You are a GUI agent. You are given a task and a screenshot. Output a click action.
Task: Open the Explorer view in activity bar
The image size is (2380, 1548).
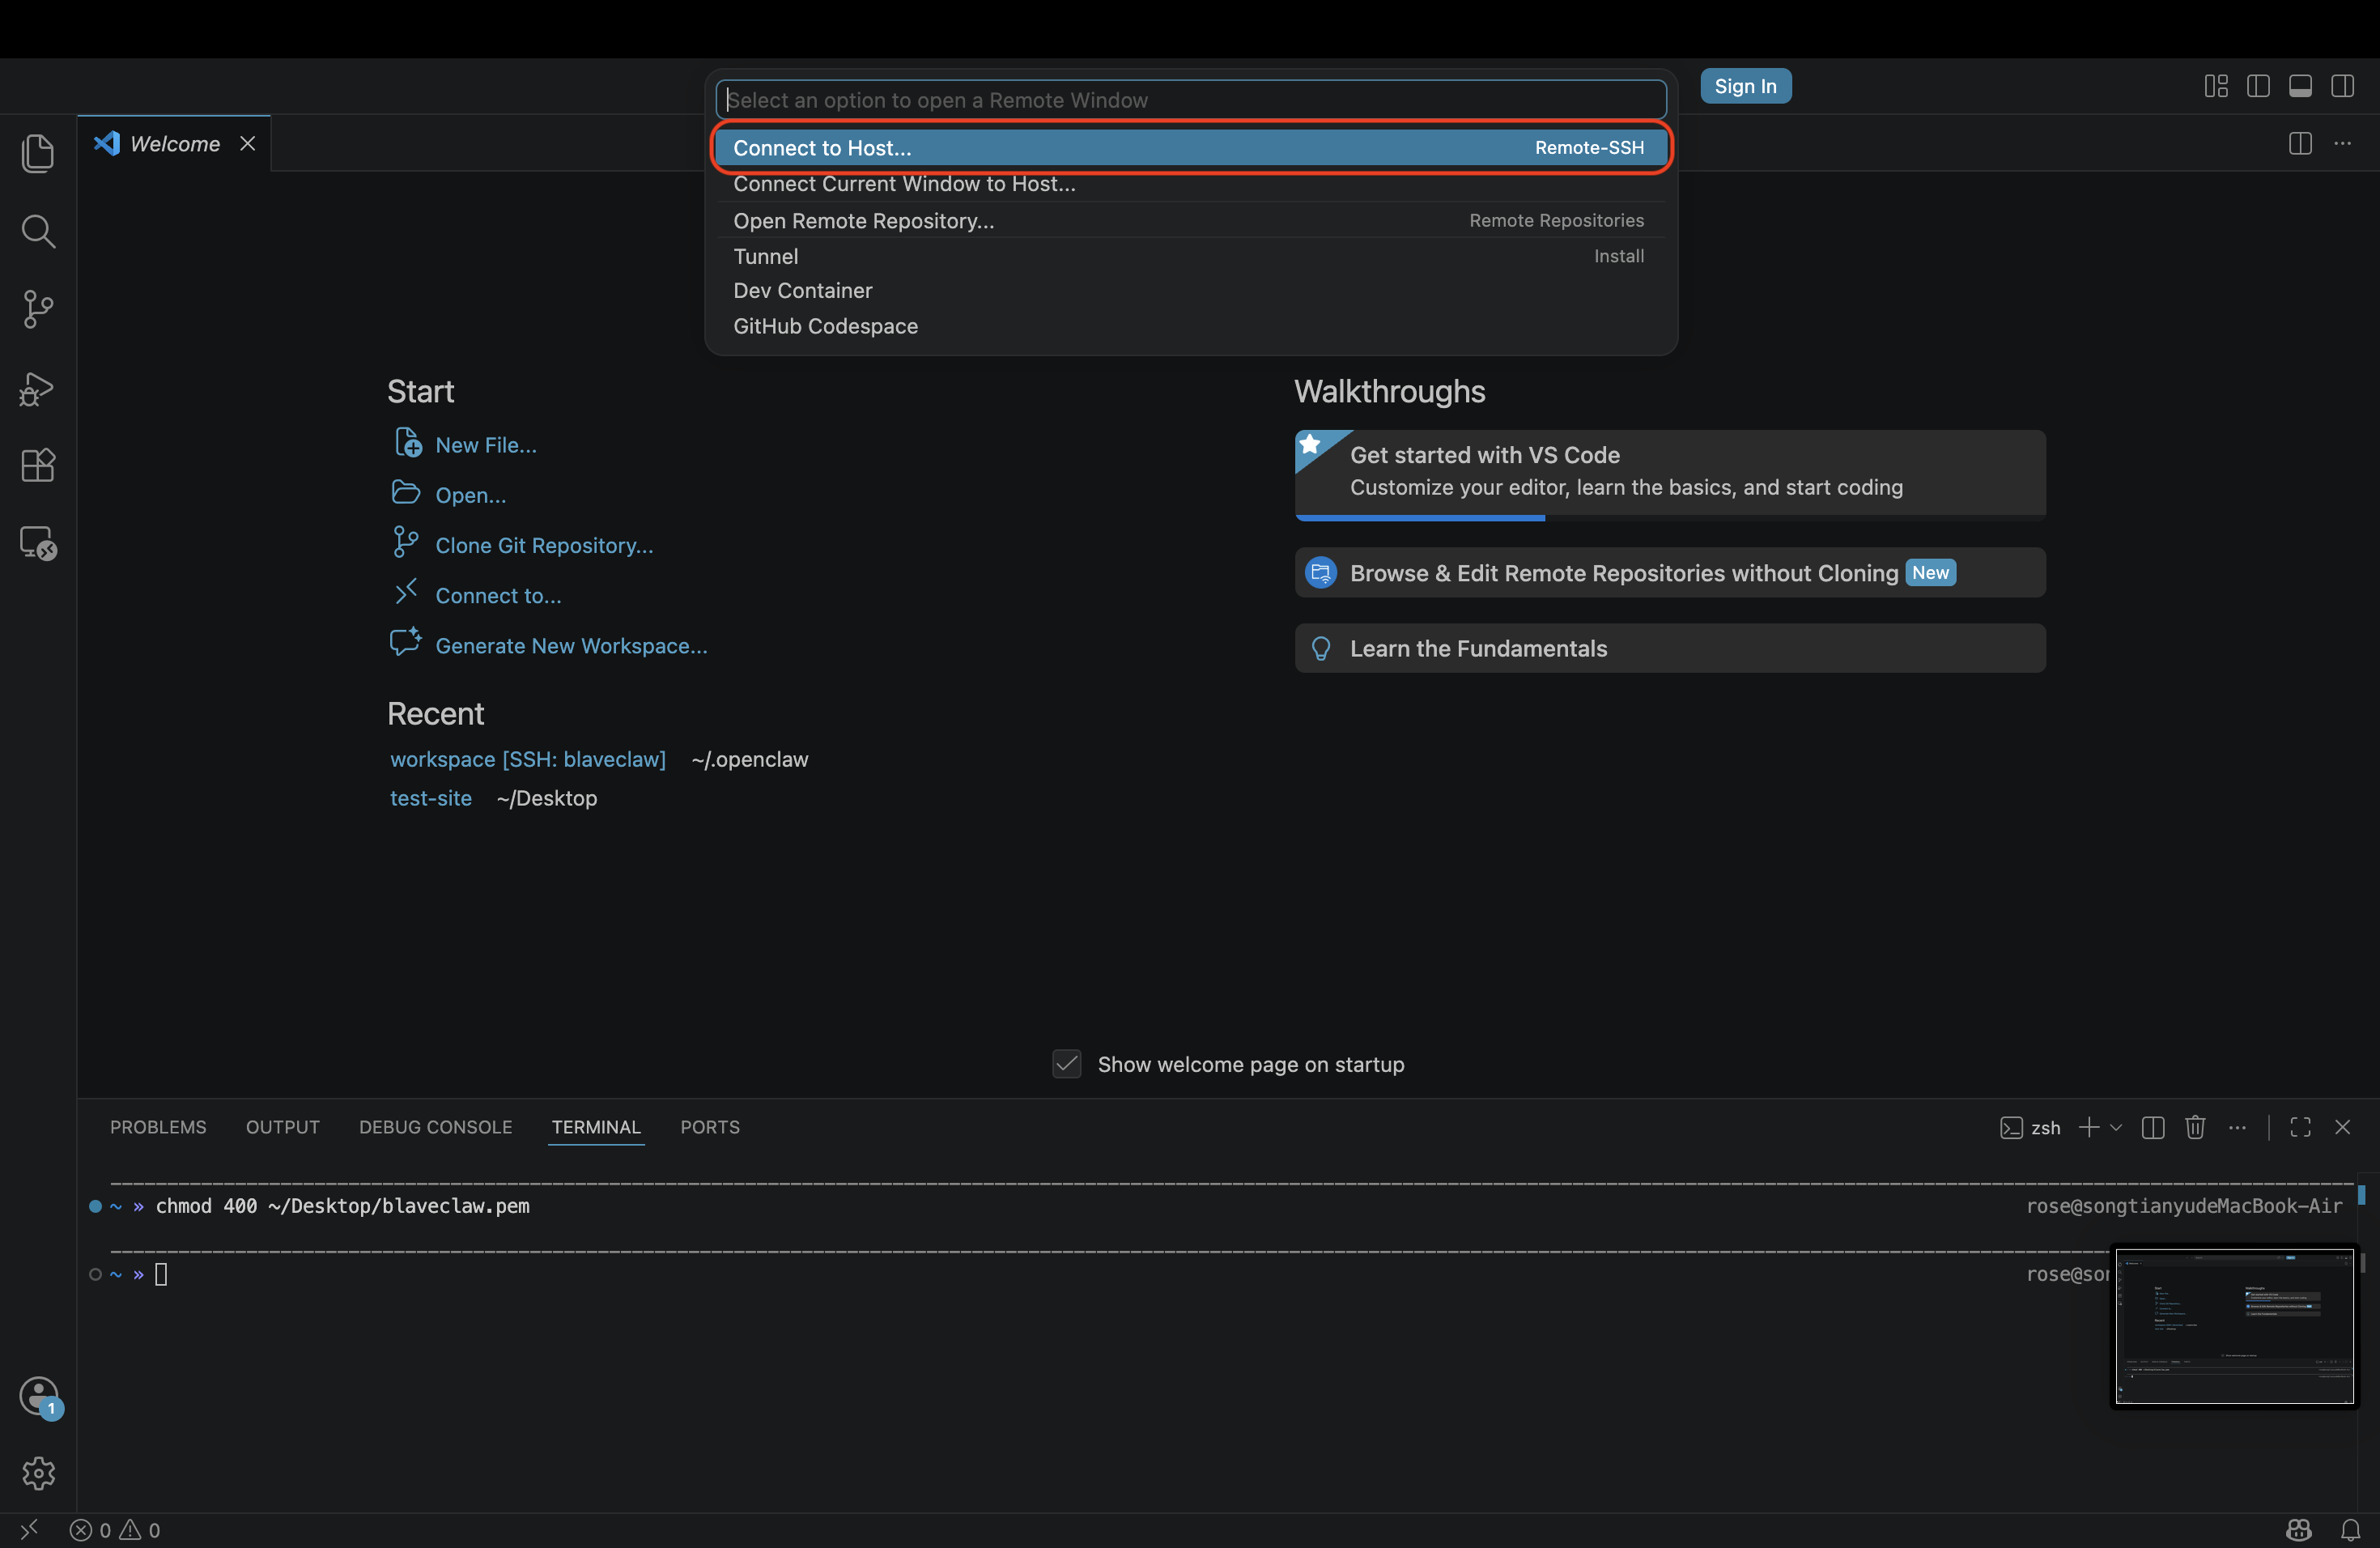pyautogui.click(x=38, y=153)
